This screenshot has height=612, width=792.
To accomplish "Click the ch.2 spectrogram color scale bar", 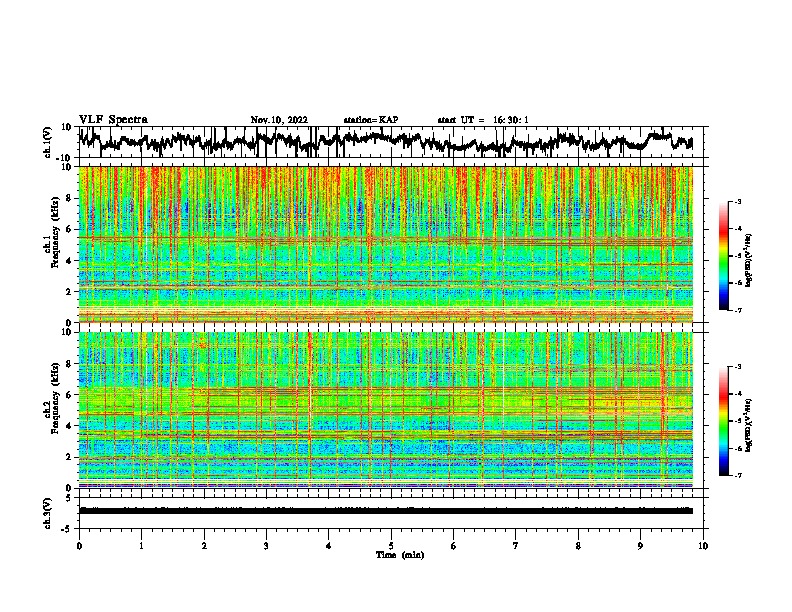I will click(x=723, y=421).
